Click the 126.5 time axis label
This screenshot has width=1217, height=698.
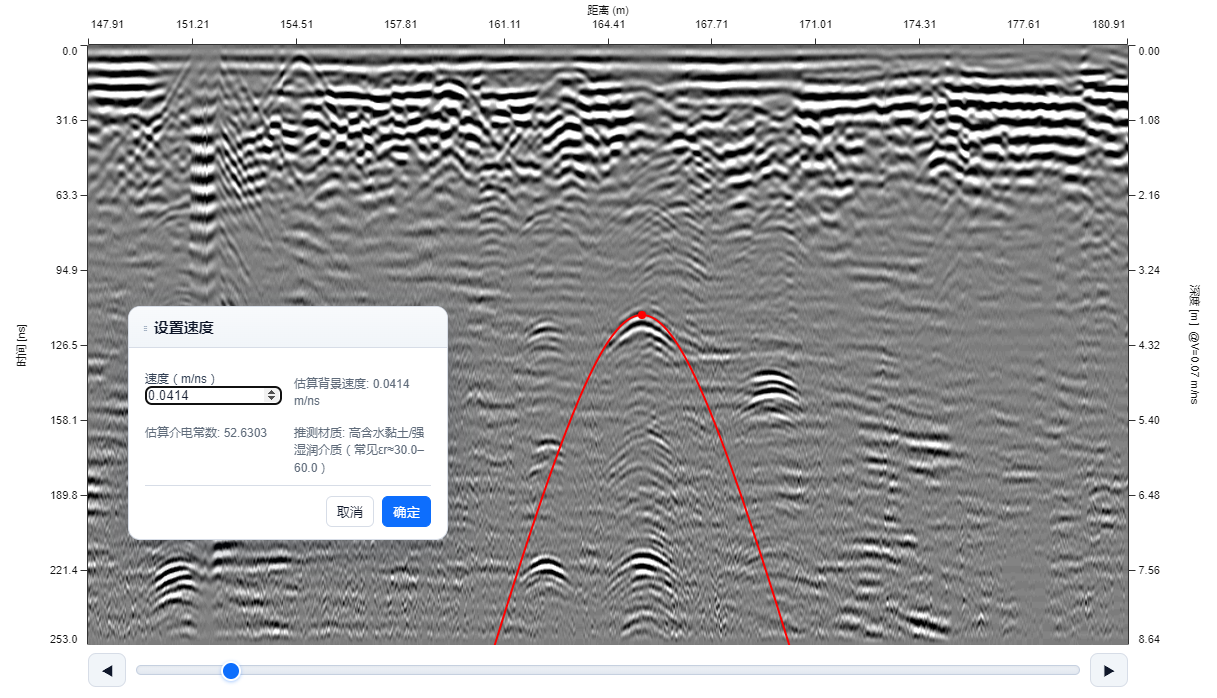coord(65,345)
